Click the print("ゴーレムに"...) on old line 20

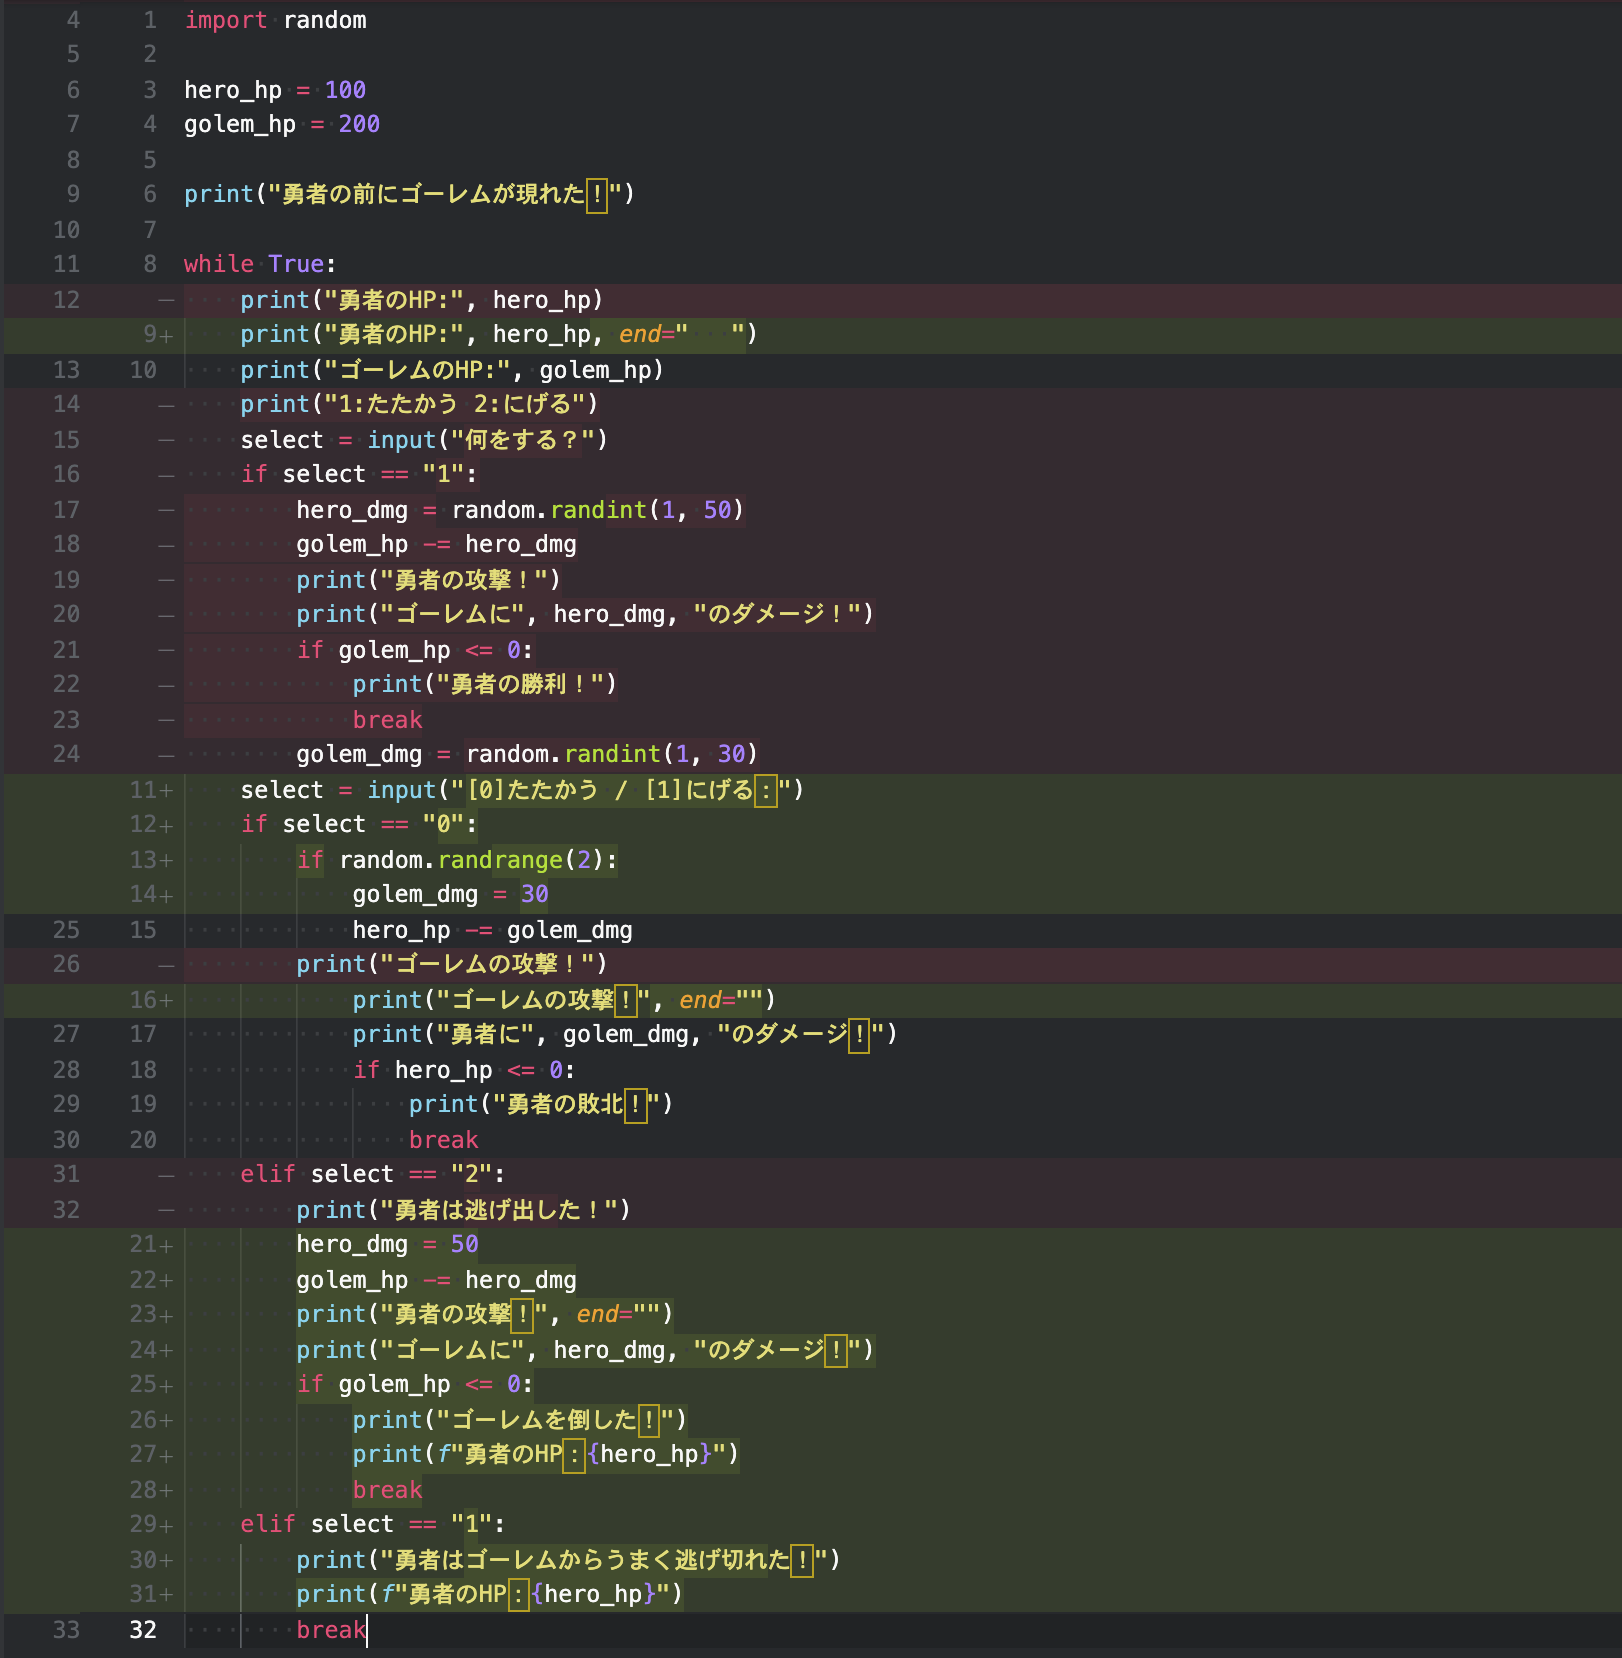tap(585, 614)
